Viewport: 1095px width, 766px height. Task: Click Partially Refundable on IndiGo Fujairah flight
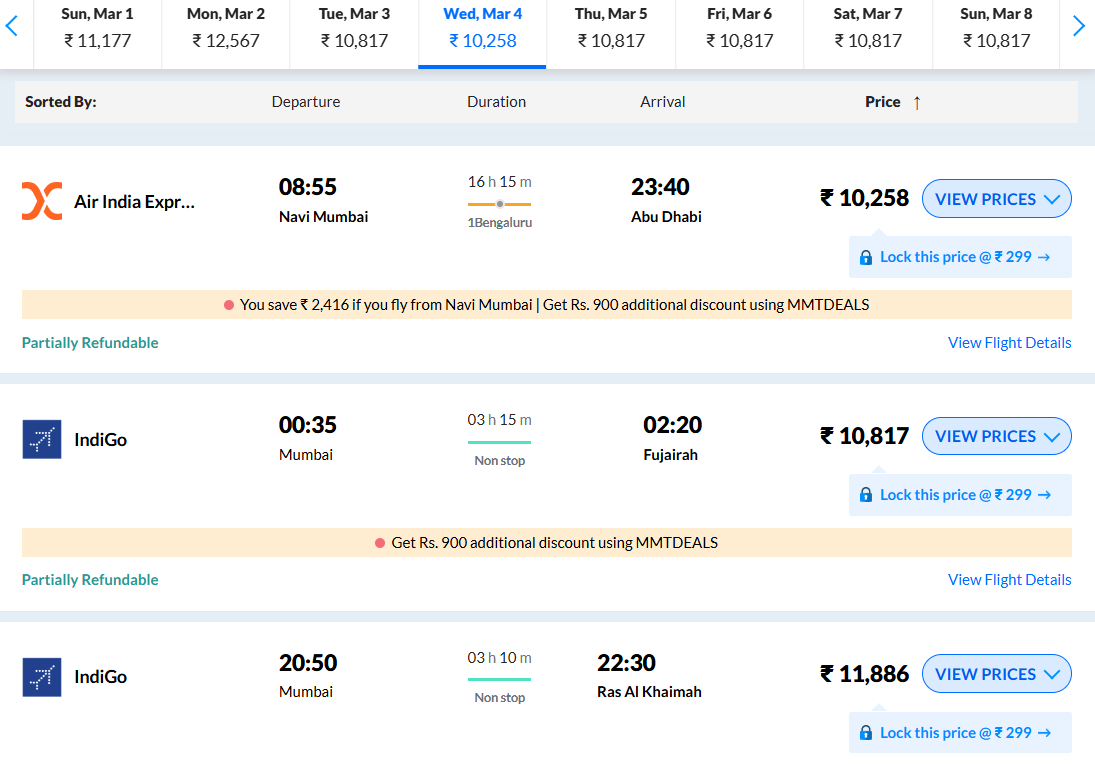click(x=90, y=580)
